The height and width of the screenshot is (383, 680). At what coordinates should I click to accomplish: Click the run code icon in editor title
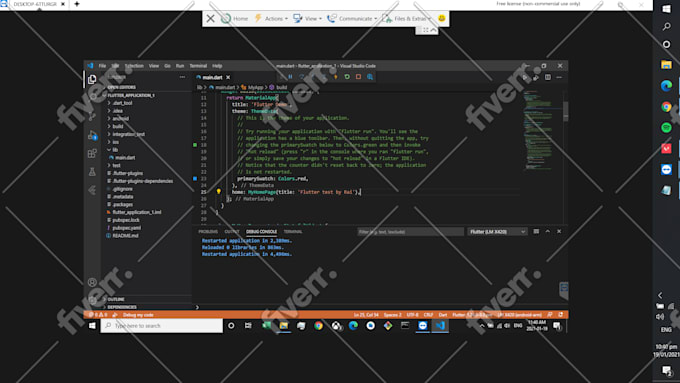525,77
